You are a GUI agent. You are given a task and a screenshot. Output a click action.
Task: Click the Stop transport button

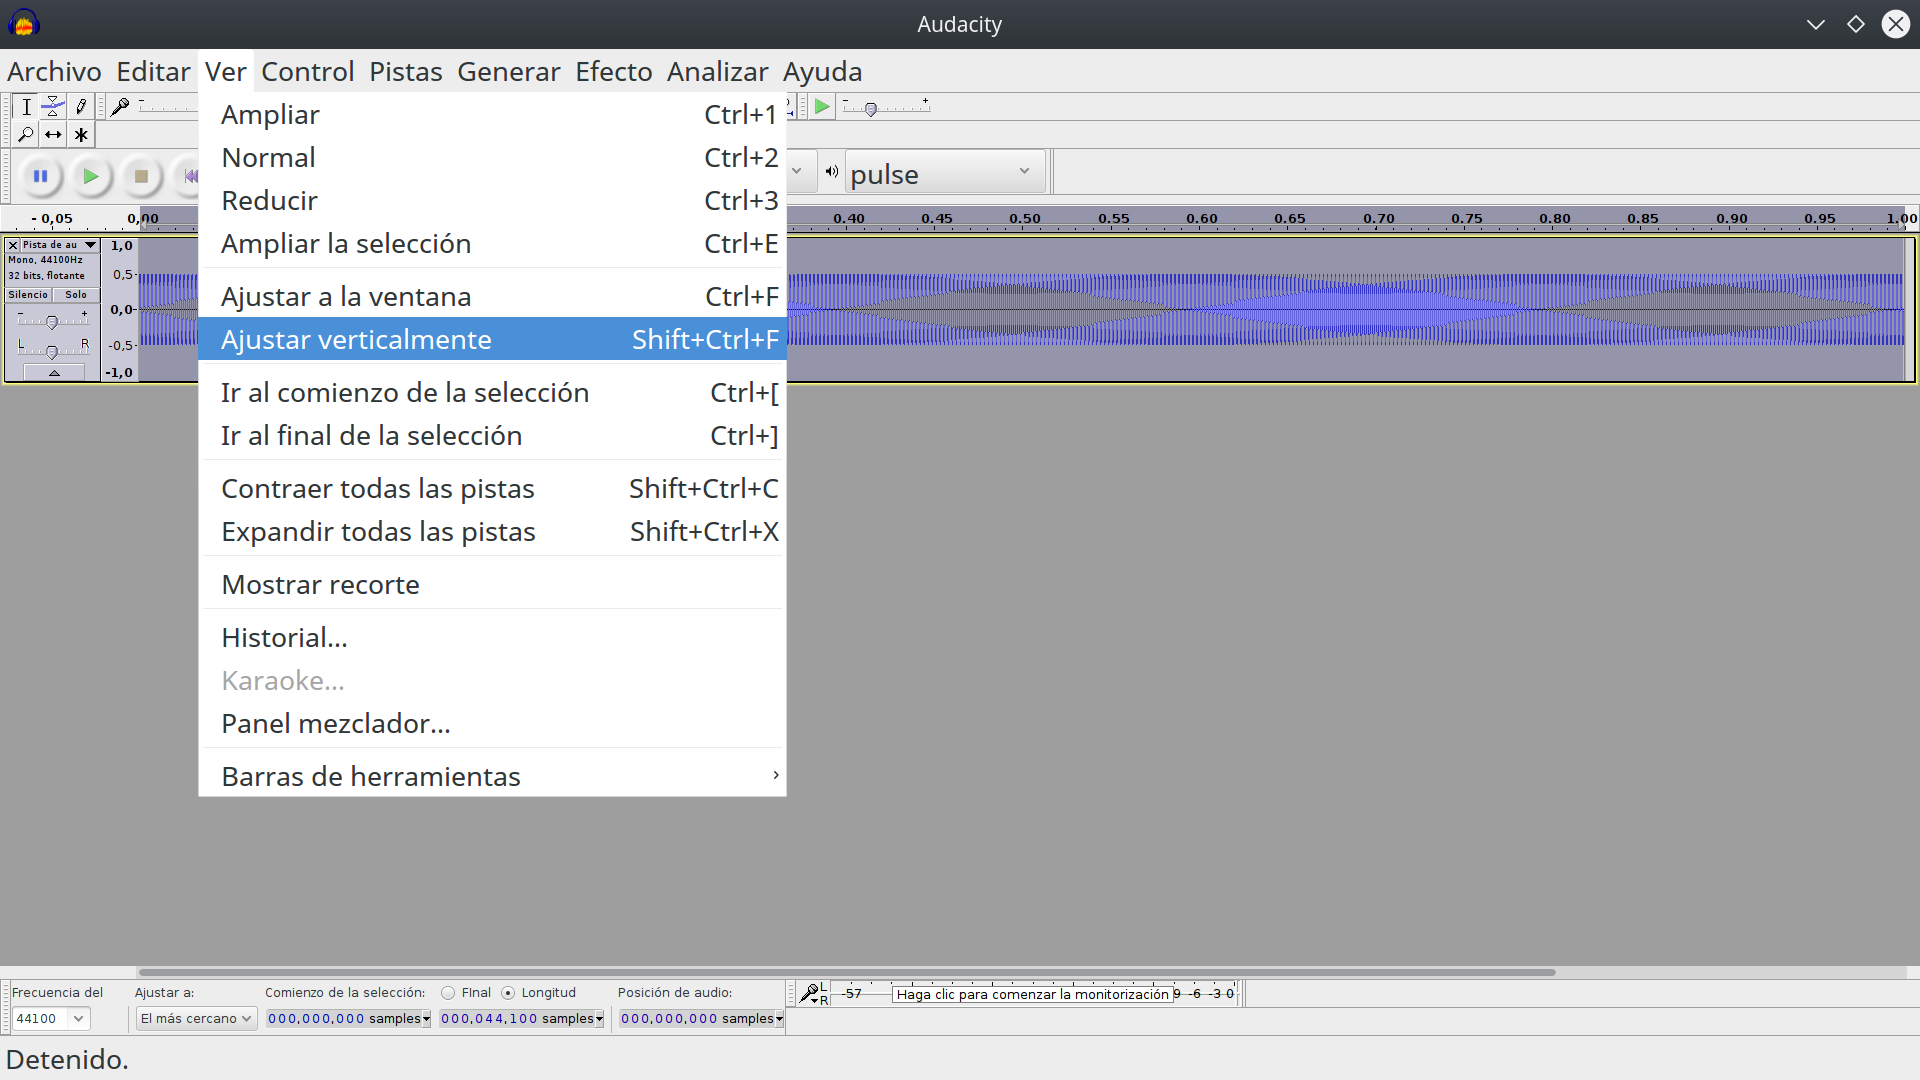(141, 176)
